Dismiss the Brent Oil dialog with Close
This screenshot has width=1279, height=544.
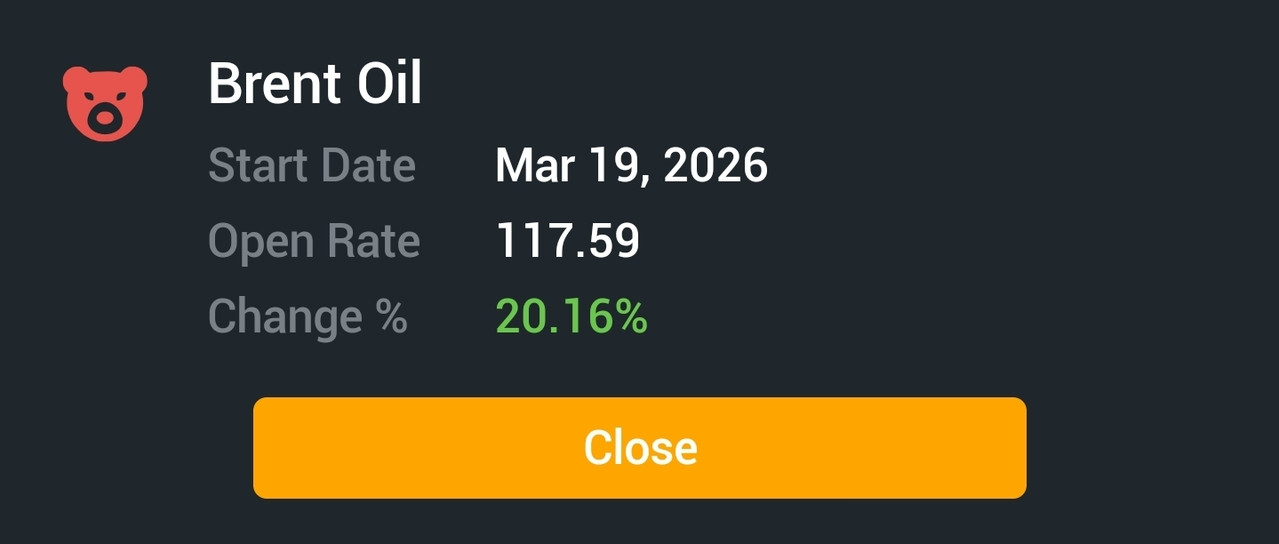pyautogui.click(x=640, y=448)
